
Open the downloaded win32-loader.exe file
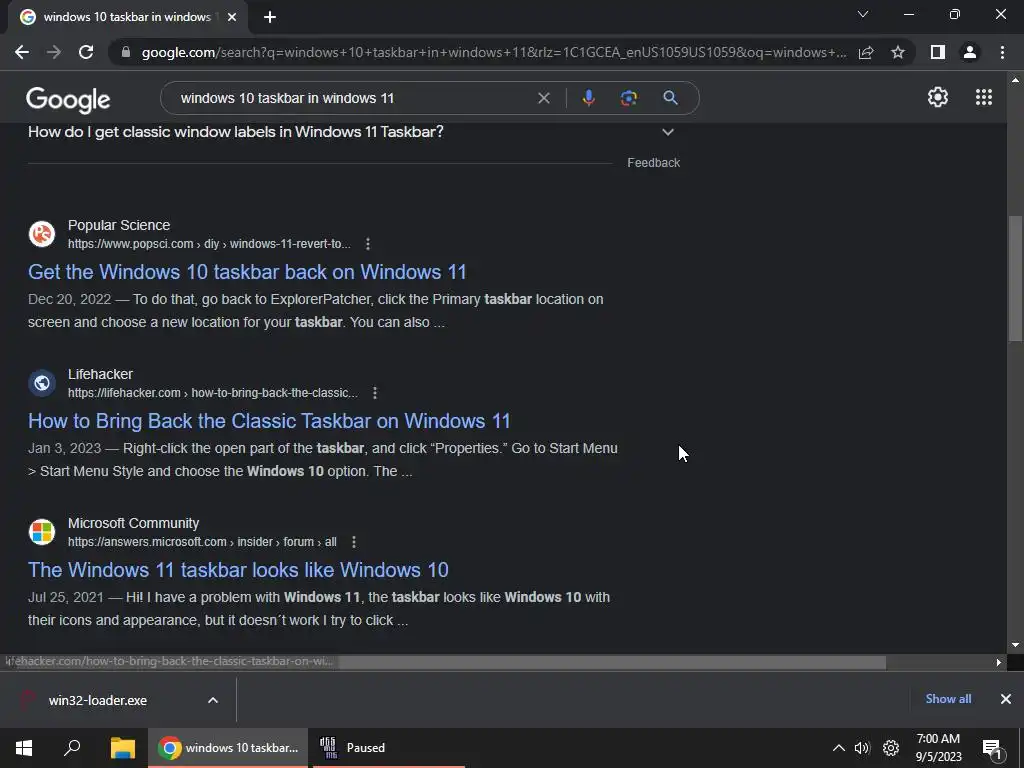point(98,700)
